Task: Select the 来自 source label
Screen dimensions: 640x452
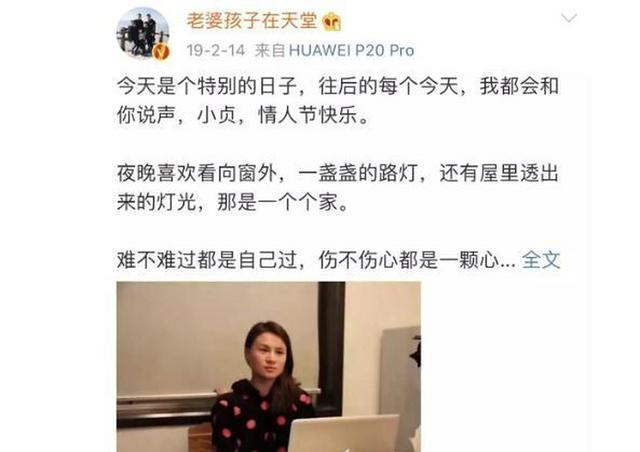Action: (269, 51)
